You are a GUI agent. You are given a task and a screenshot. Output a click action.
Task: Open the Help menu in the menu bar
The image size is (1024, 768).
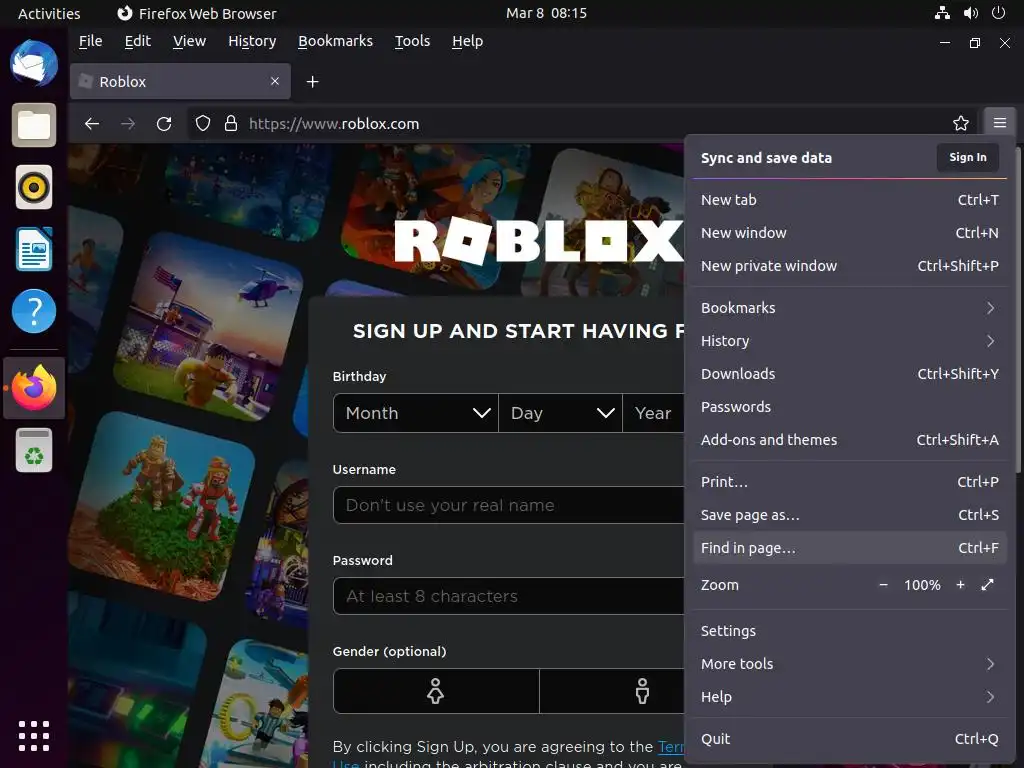(x=467, y=41)
